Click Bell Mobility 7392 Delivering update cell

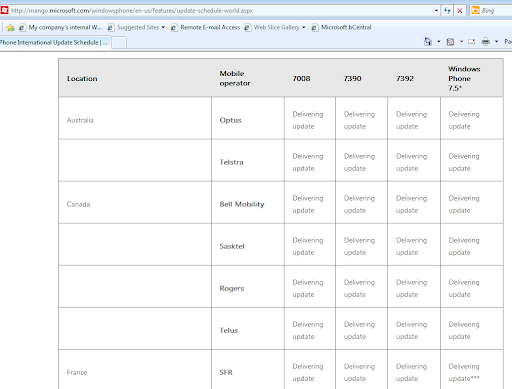tap(414, 202)
